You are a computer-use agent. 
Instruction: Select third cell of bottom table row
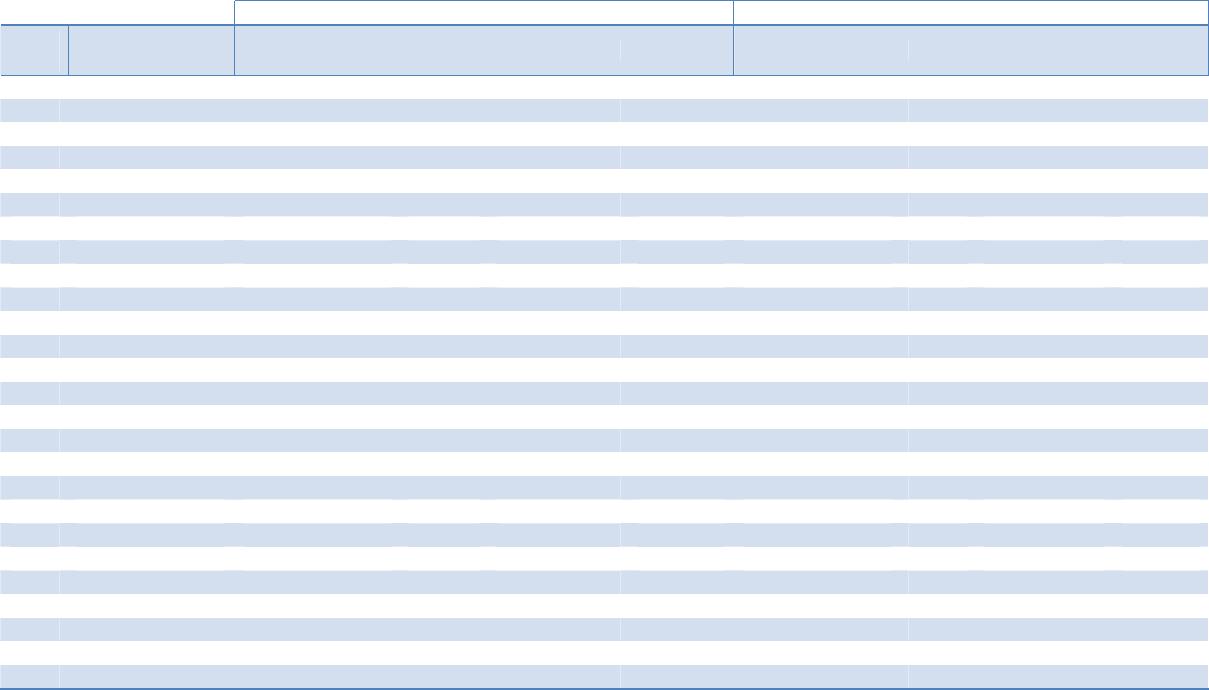click(764, 677)
